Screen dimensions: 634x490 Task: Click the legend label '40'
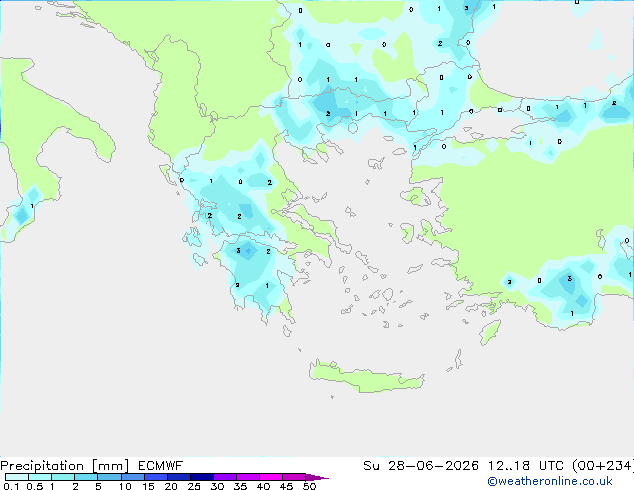(x=263, y=486)
